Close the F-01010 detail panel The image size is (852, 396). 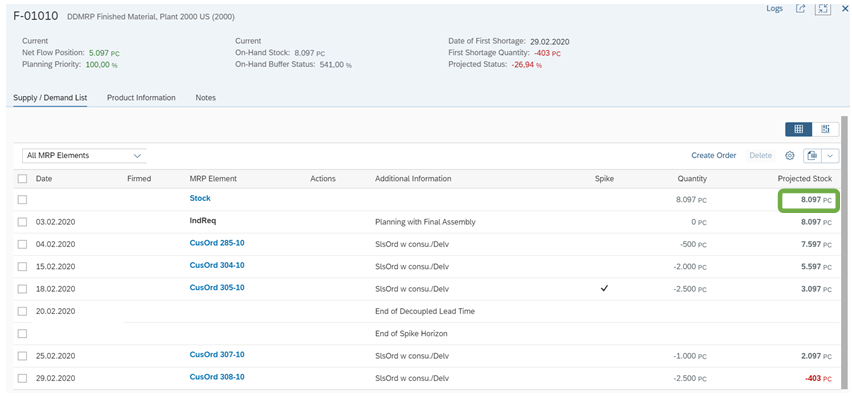[x=845, y=9]
